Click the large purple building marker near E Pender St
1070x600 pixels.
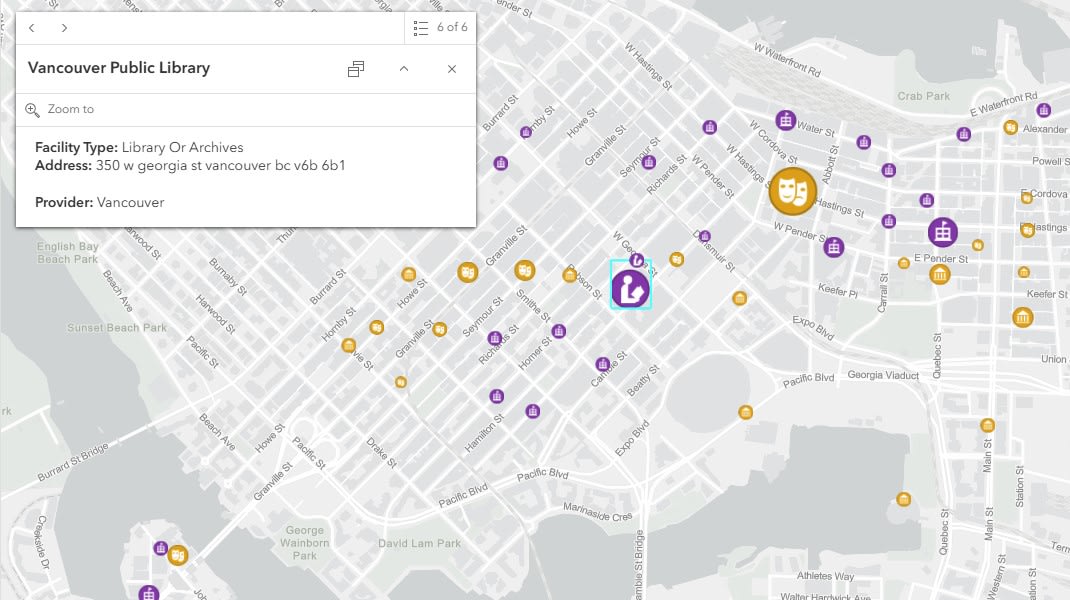(x=942, y=232)
